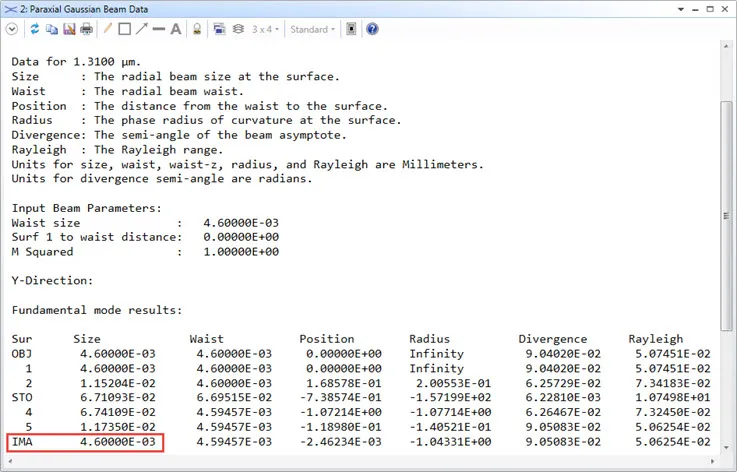This screenshot has width=737, height=472.
Task: Pick the line drawing tool
Action: [x=158, y=29]
